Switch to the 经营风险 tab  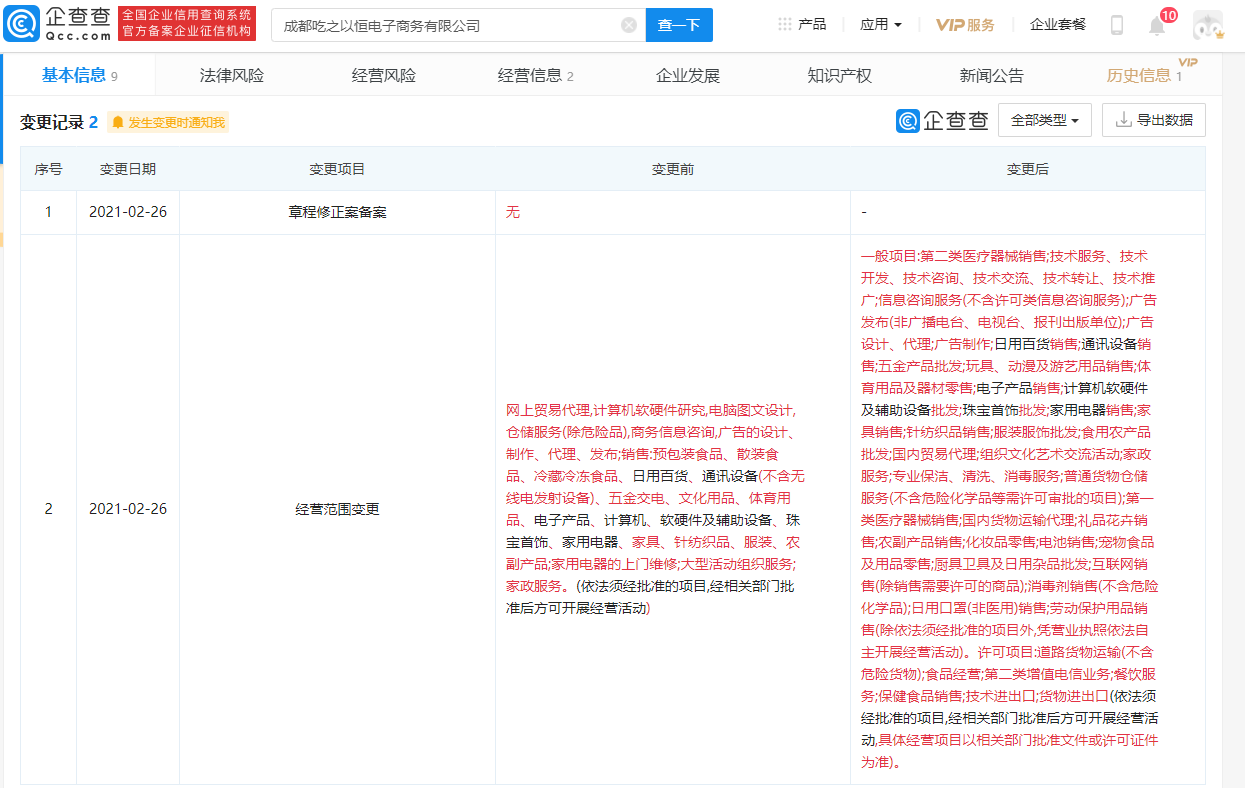(384, 75)
